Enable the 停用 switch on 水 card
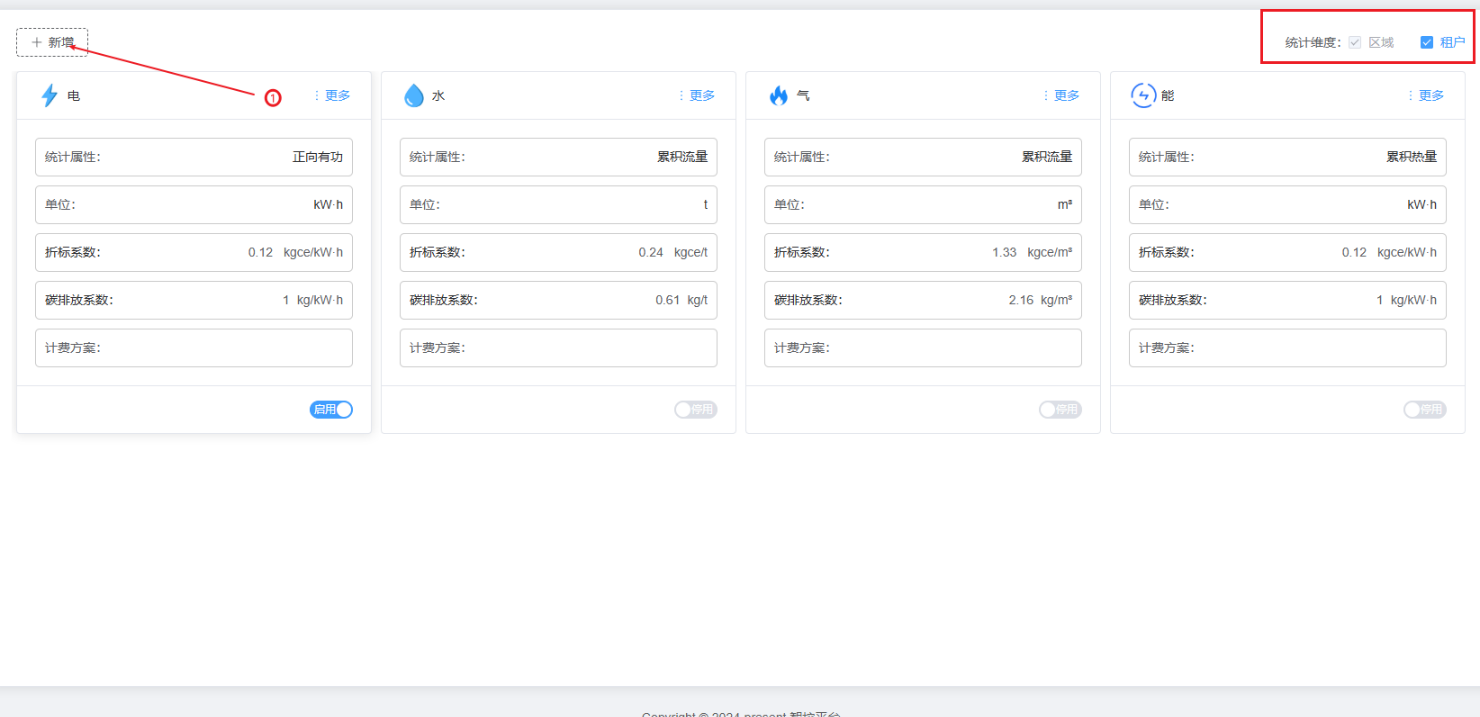This screenshot has height=717, width=1480. (x=695, y=409)
